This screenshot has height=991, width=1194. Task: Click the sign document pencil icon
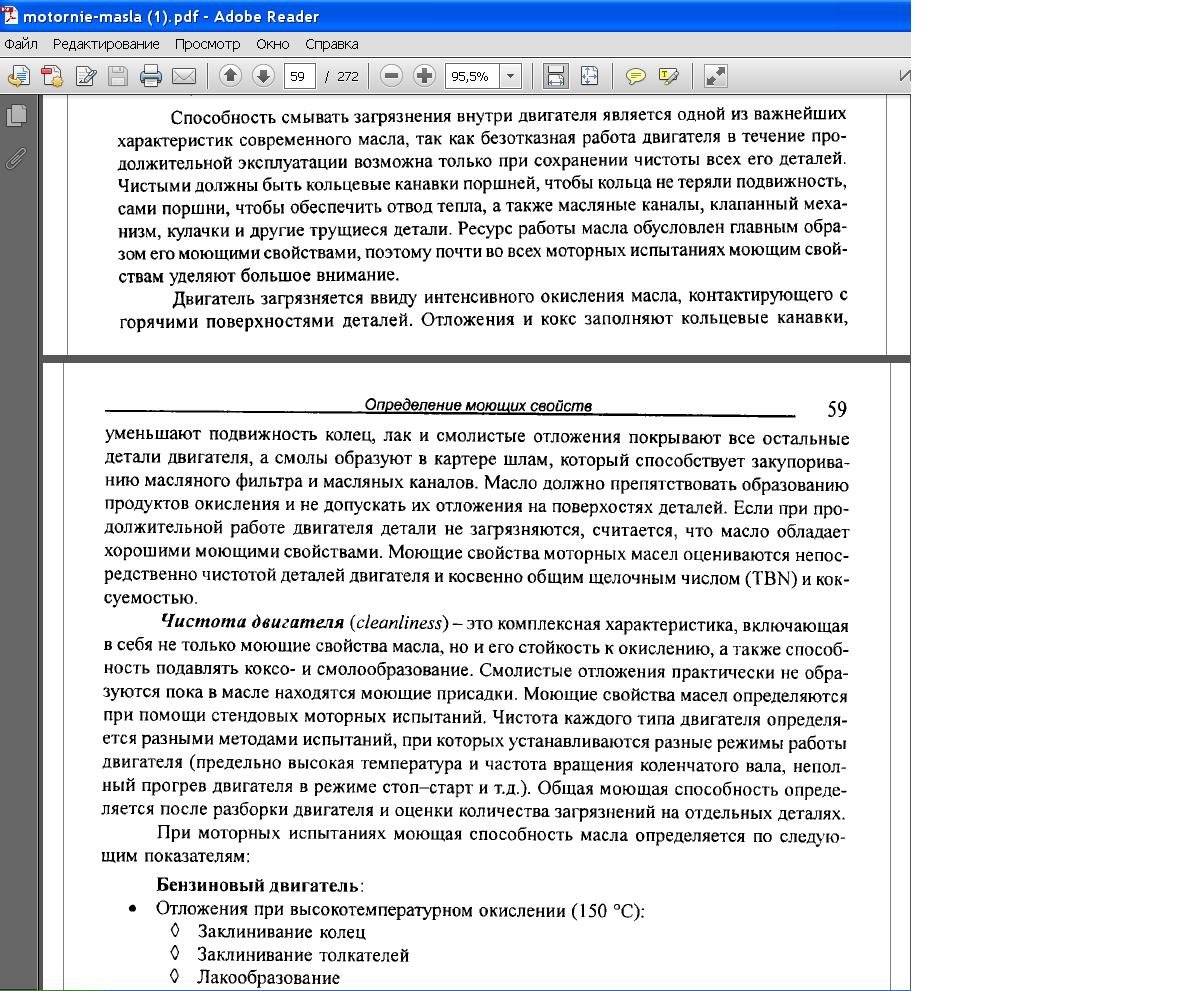[x=85, y=76]
